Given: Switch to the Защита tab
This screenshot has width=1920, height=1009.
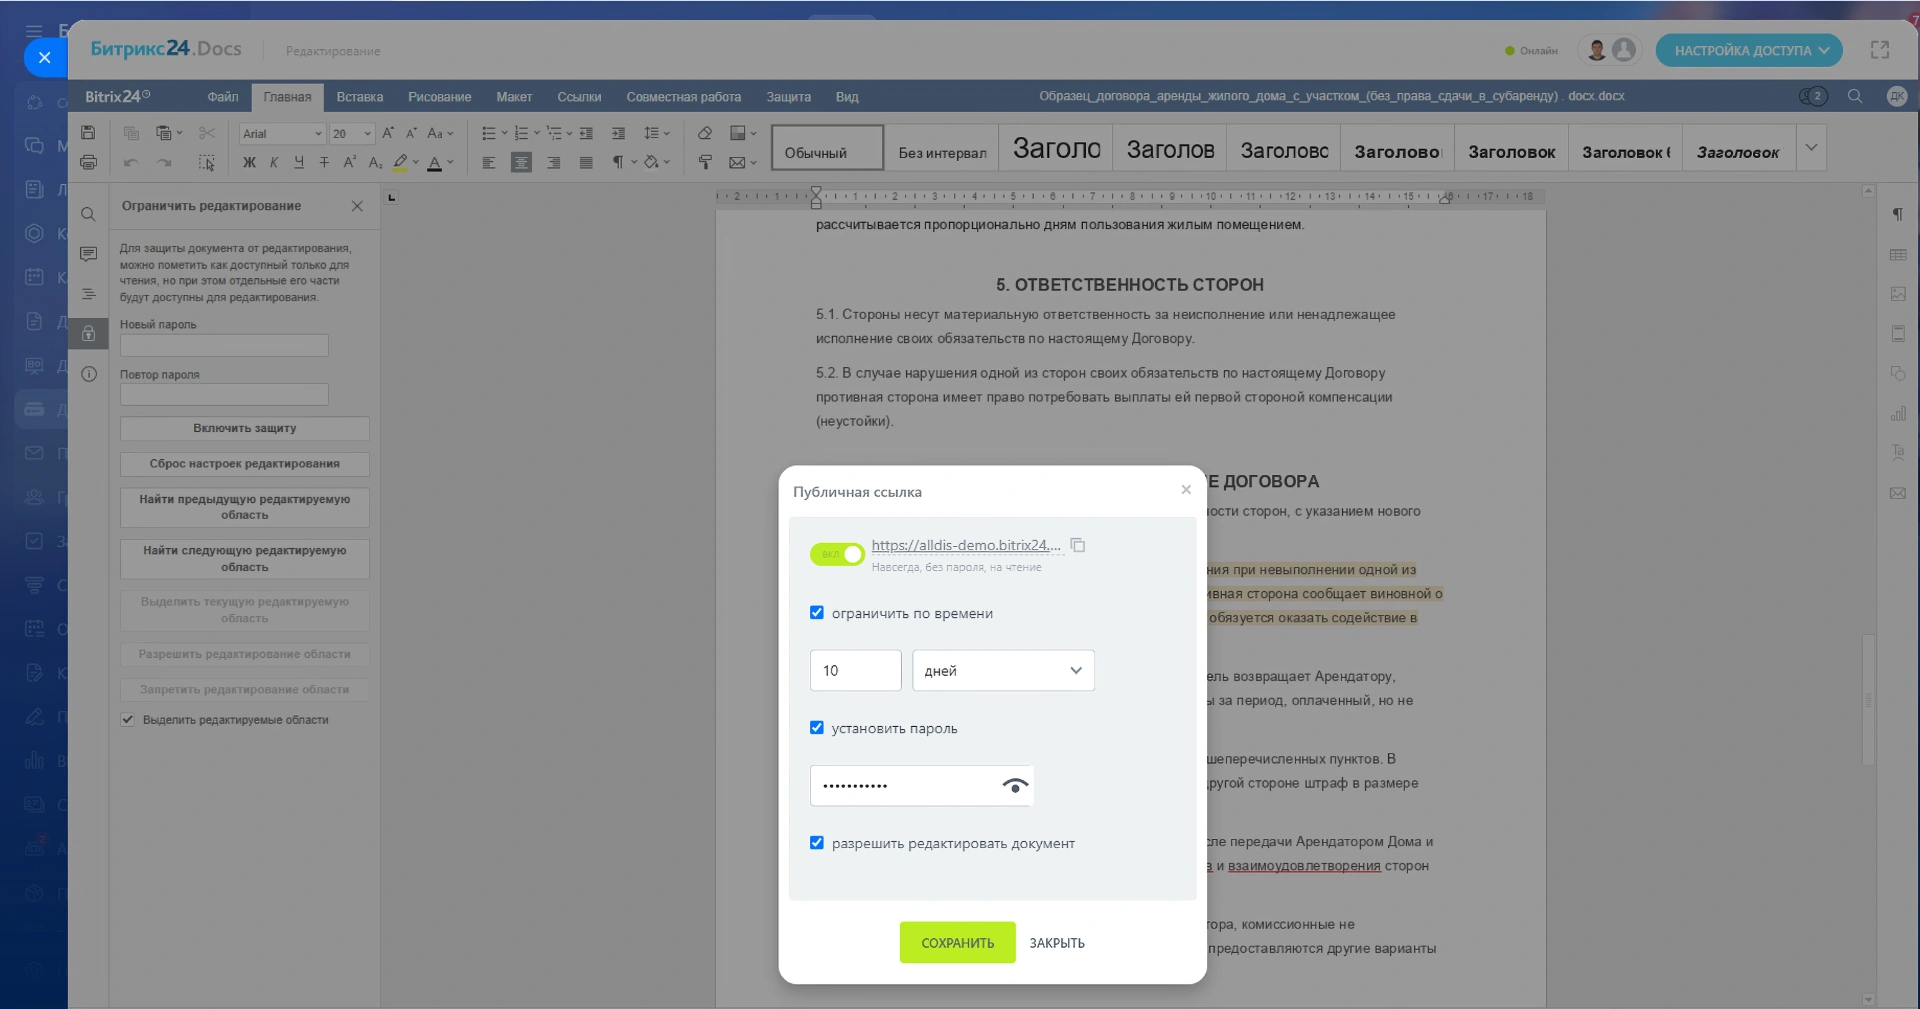Looking at the screenshot, I should click(788, 97).
